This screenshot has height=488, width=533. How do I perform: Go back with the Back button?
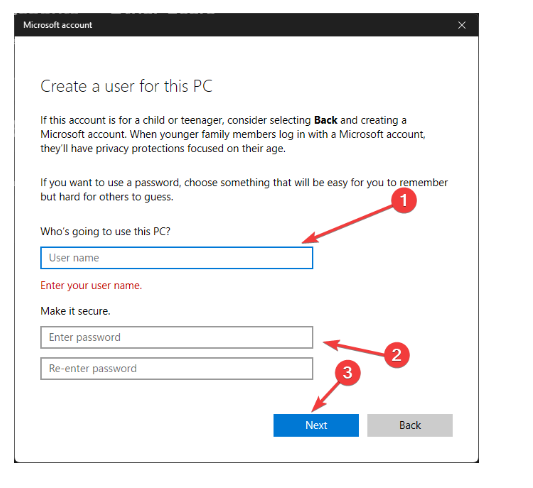[x=410, y=425]
